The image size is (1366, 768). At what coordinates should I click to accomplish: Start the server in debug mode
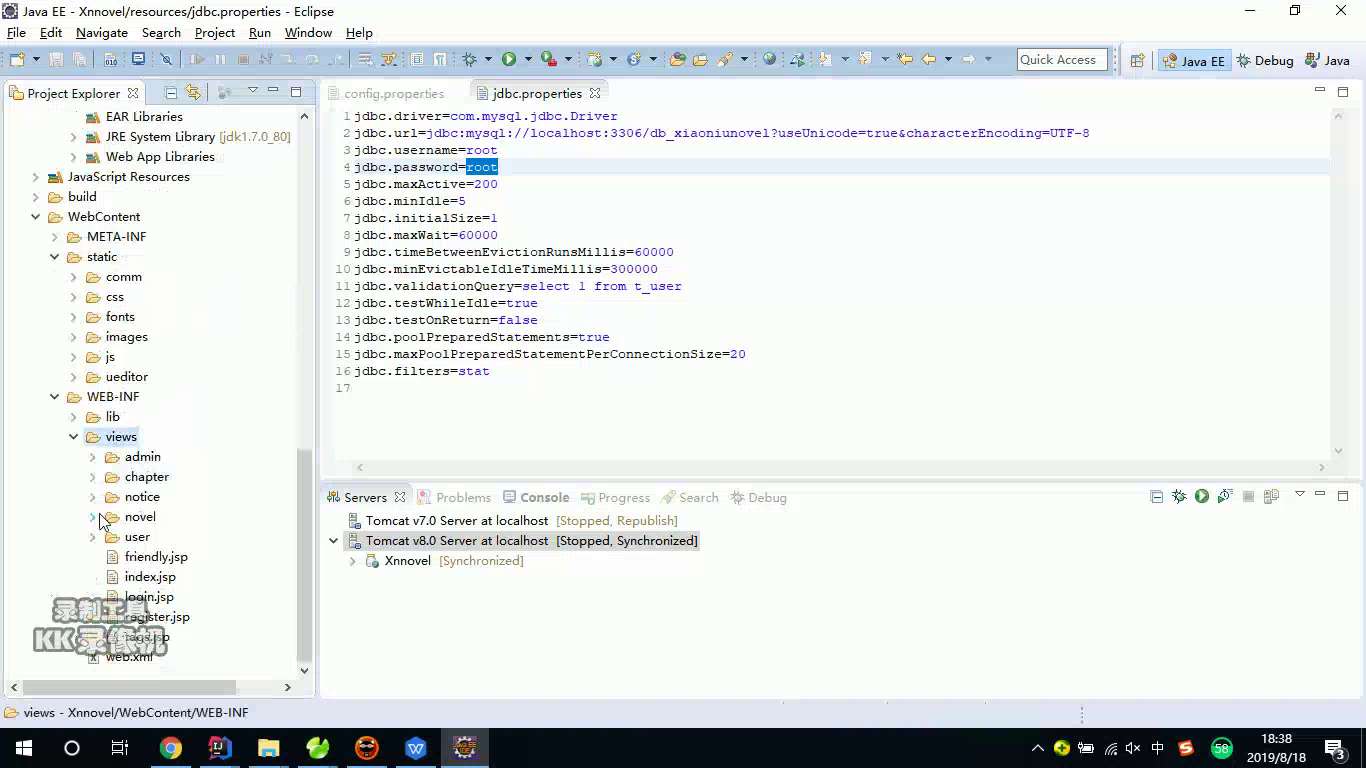click(1179, 496)
